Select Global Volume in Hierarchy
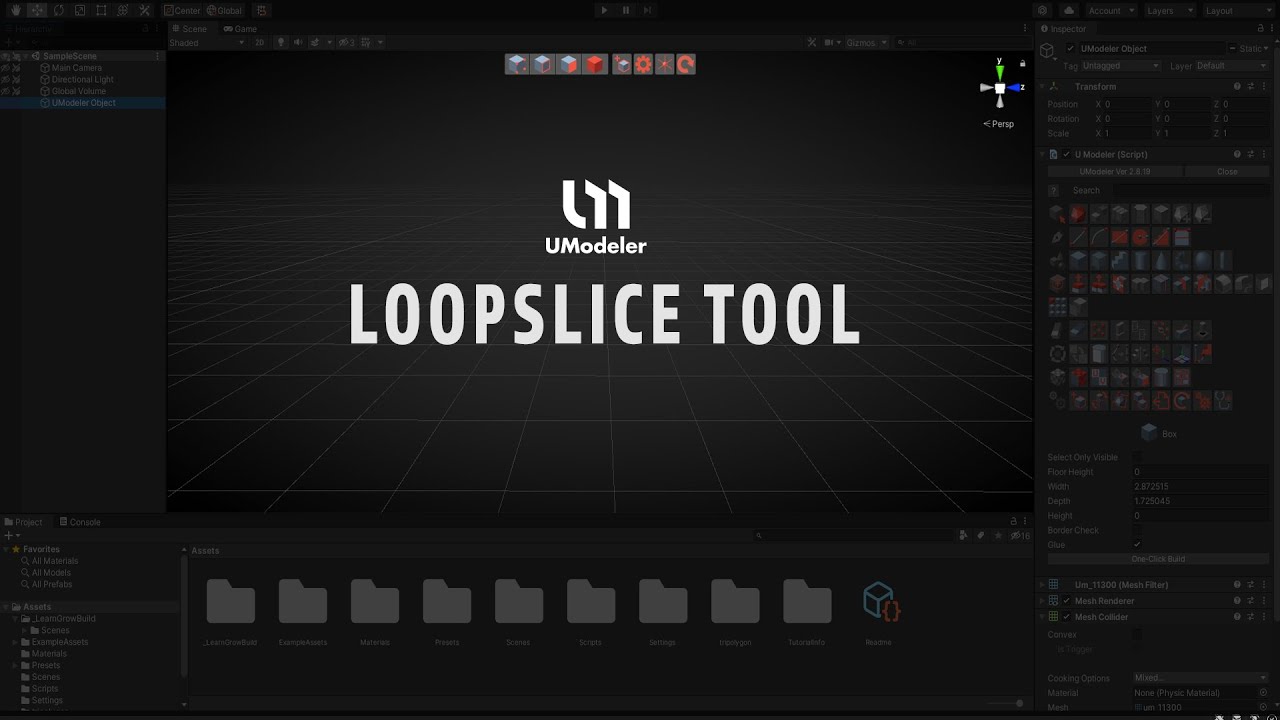Viewport: 1280px width, 720px height. 78,91
